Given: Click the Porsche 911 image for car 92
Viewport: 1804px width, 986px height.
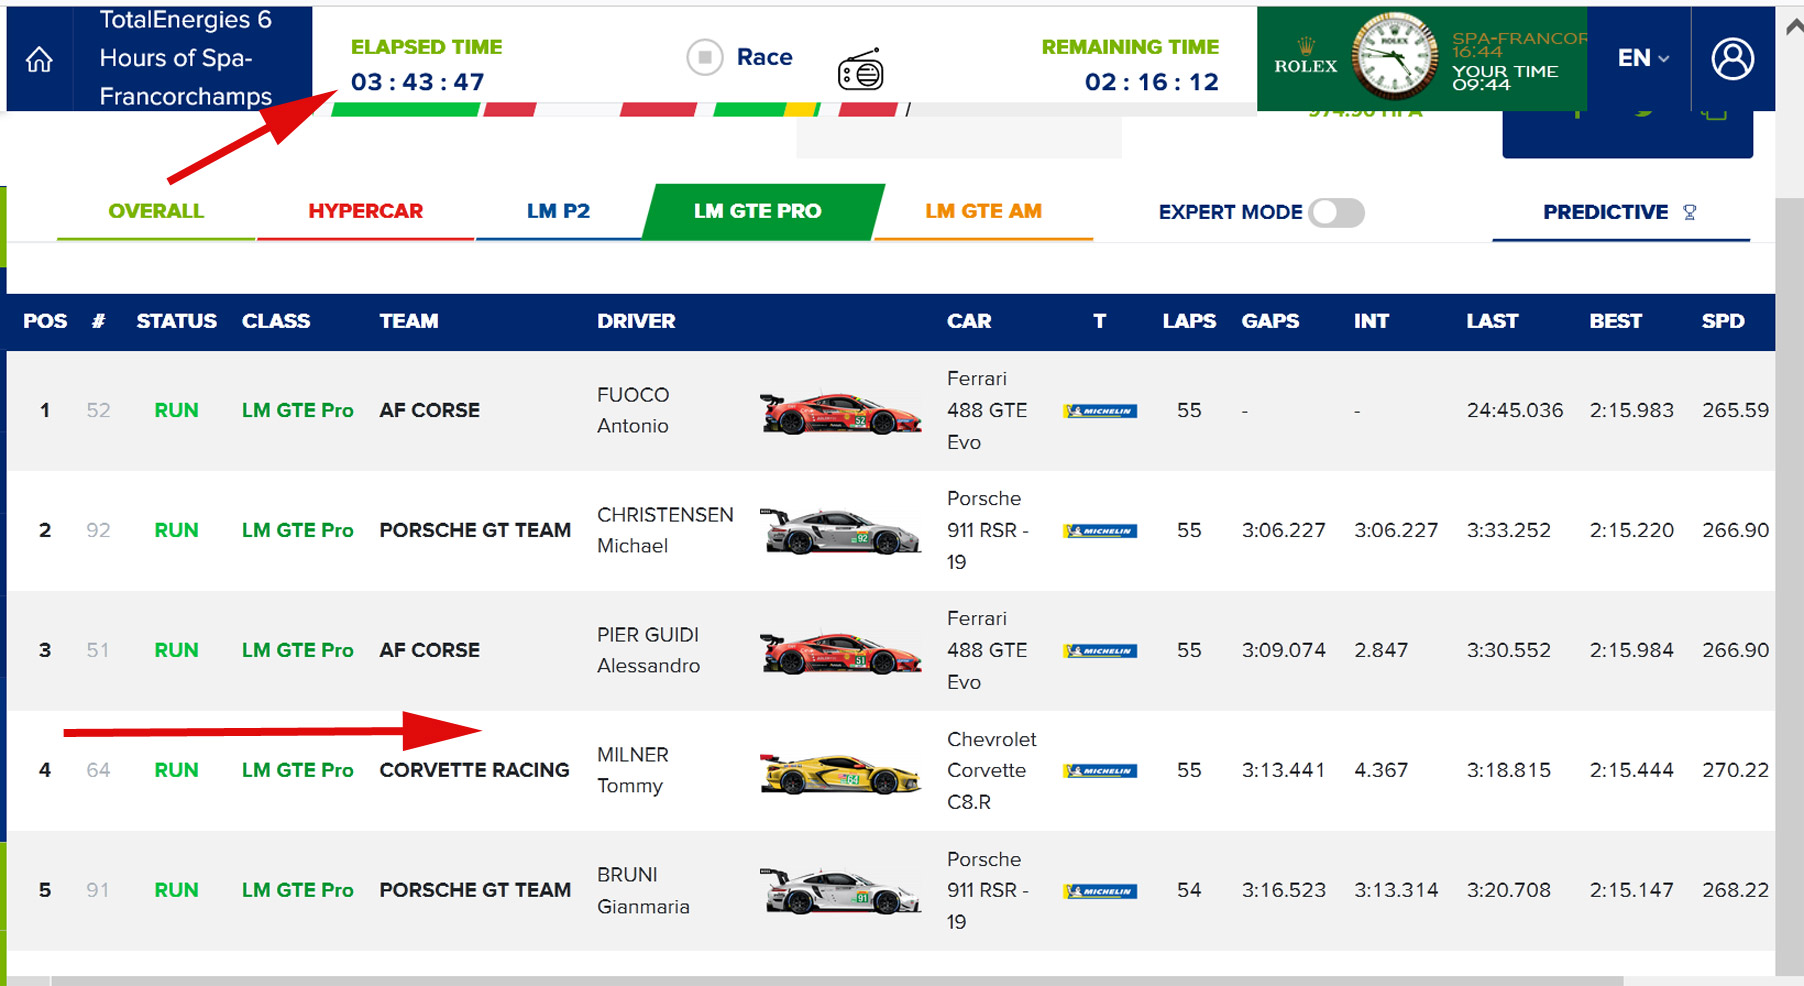Looking at the screenshot, I should coord(840,531).
